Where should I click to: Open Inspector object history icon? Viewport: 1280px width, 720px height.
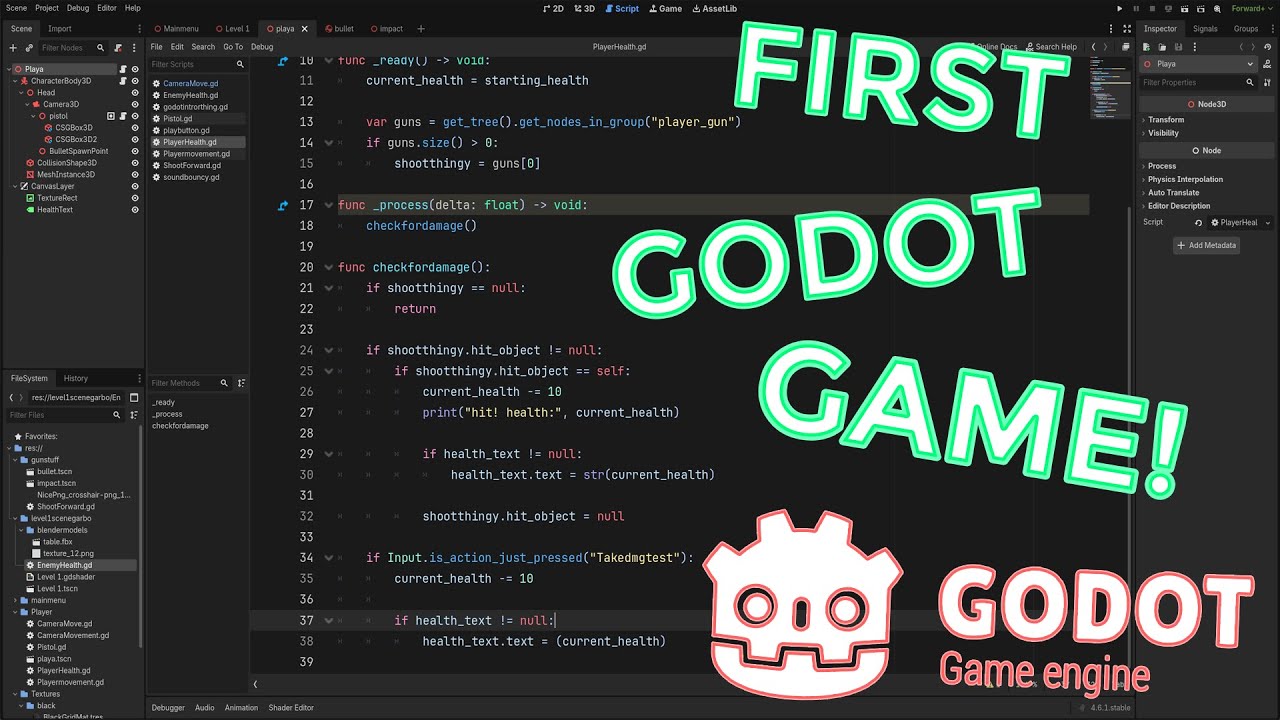pos(1268,47)
